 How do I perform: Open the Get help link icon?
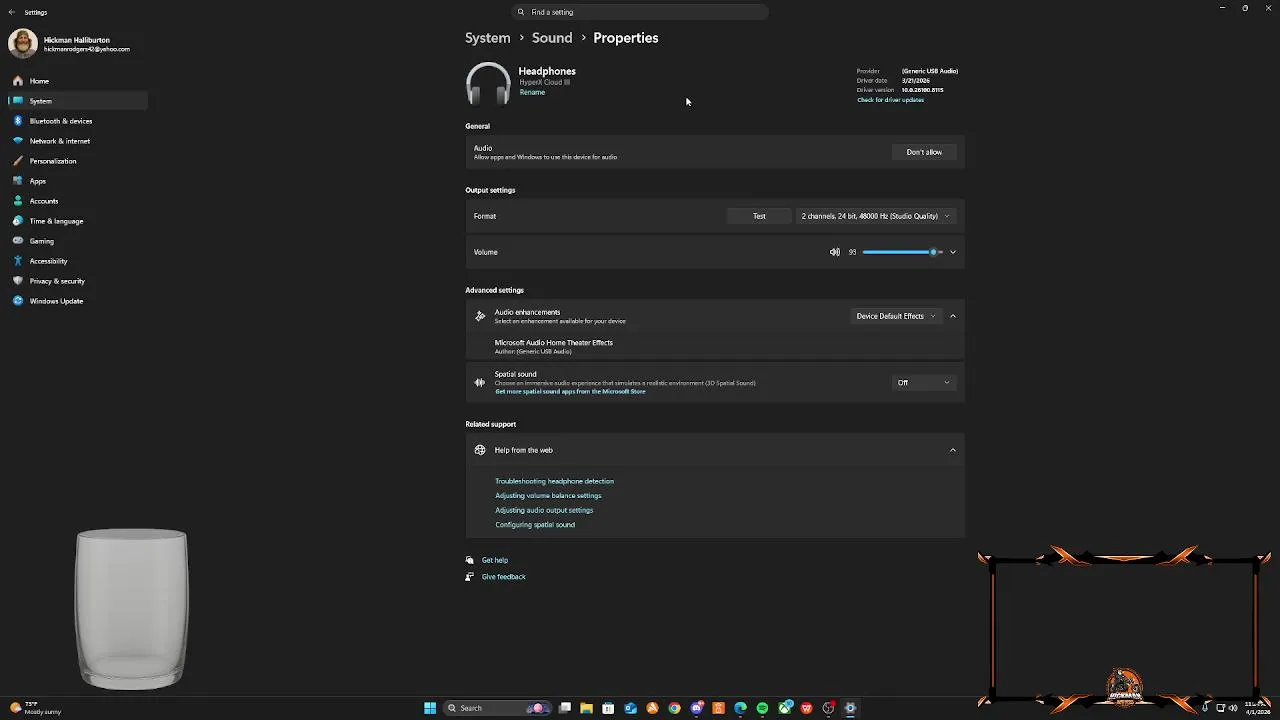point(470,560)
